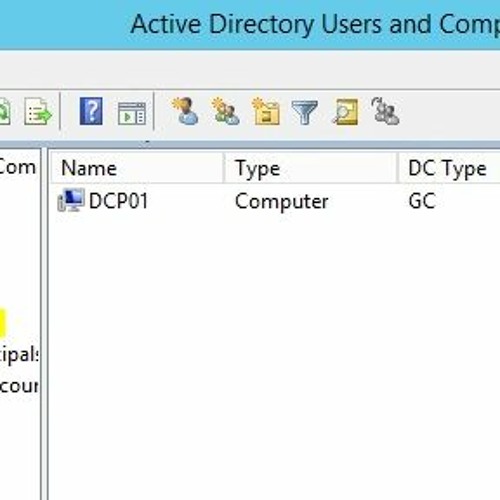Click the add-to-group icon at toolbar end
The height and width of the screenshot is (500, 500).
[385, 111]
